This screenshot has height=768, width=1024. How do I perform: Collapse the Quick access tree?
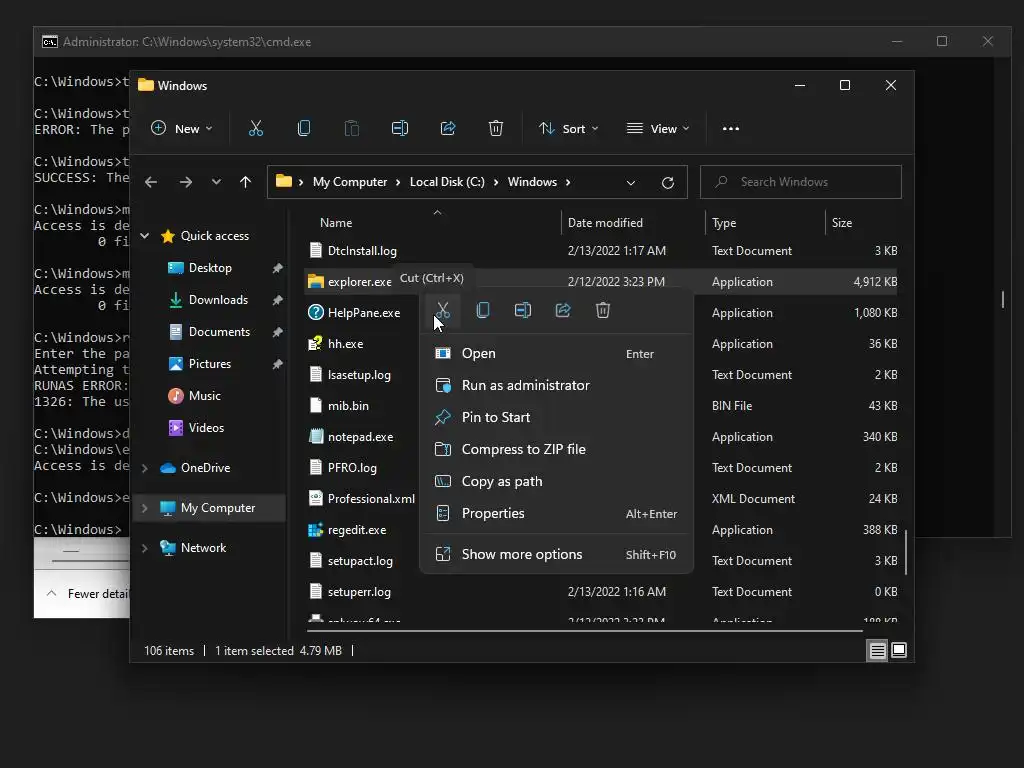tap(145, 236)
